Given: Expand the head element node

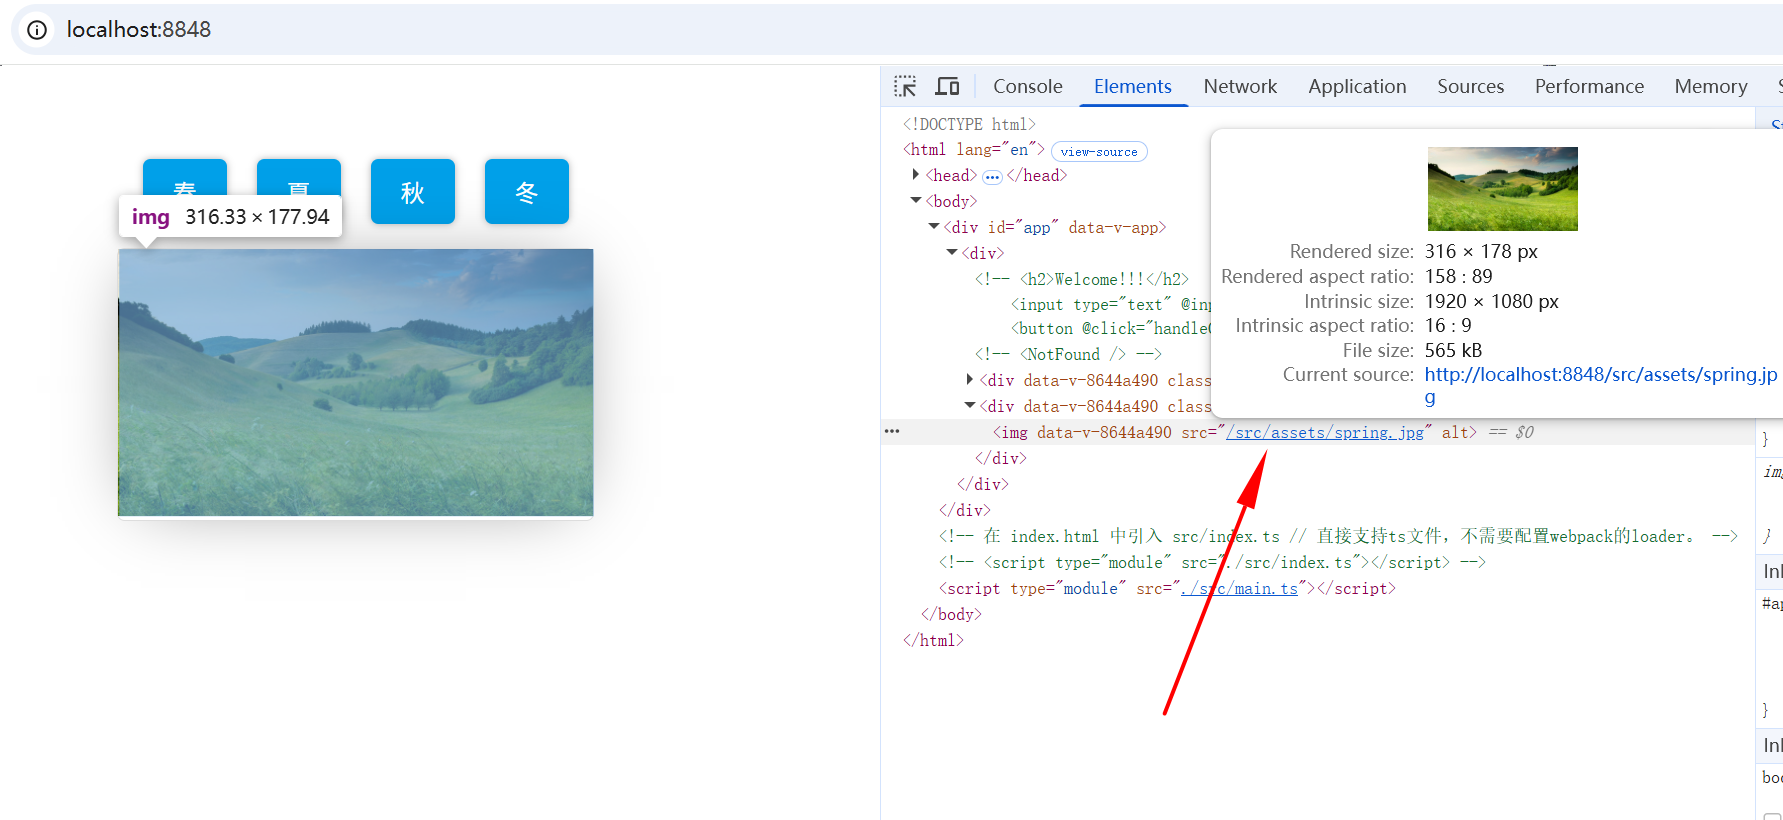Looking at the screenshot, I should [x=915, y=175].
